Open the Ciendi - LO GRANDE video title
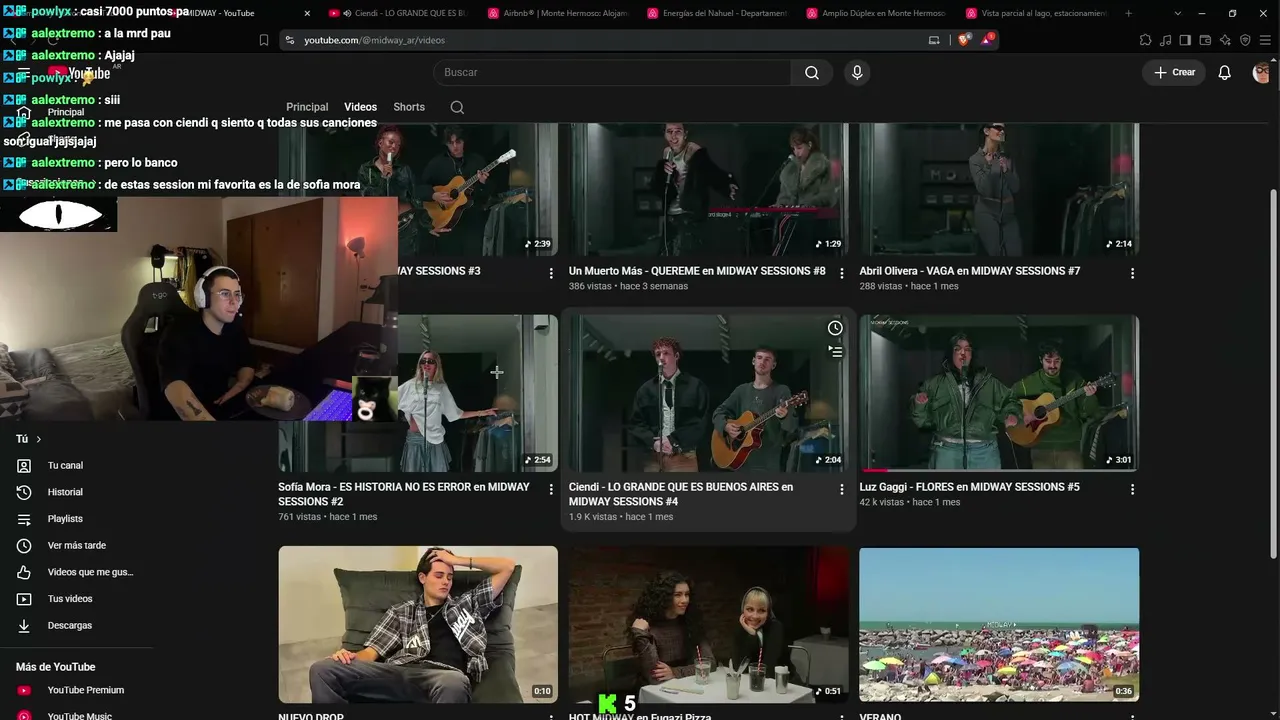 pyautogui.click(x=681, y=494)
